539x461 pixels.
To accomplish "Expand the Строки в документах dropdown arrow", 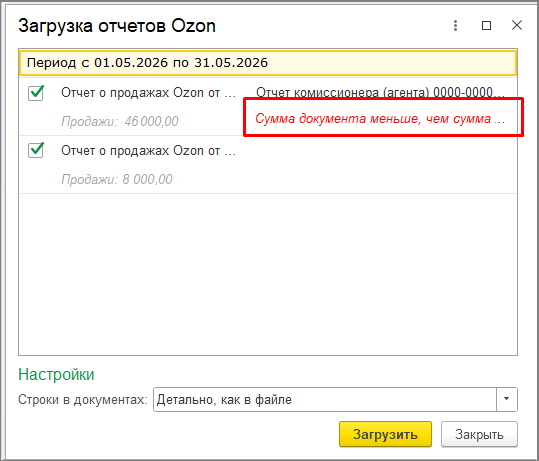I will click(506, 399).
